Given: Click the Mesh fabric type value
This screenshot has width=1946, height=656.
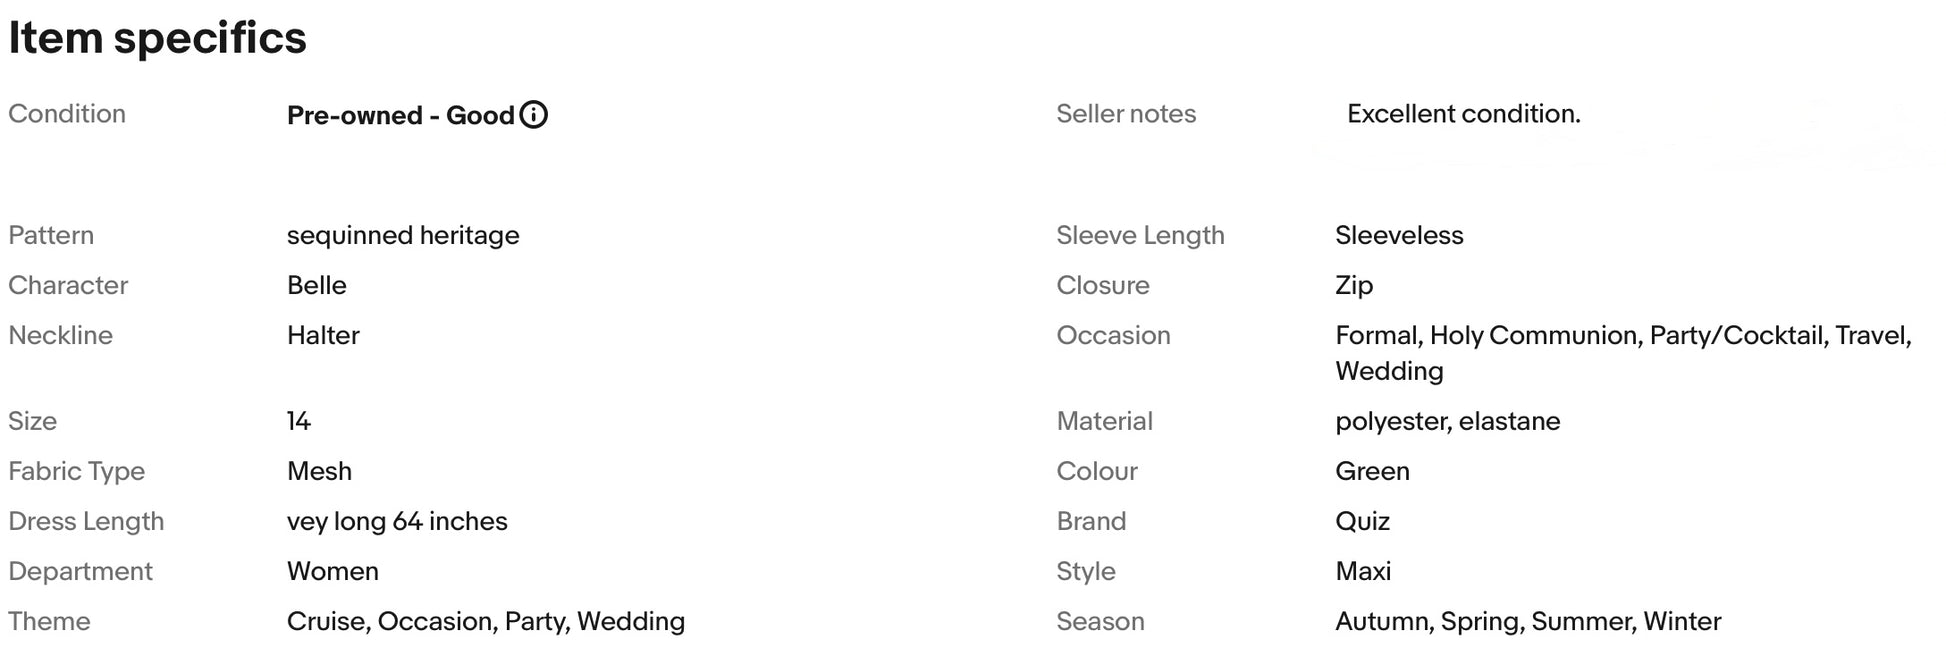Looking at the screenshot, I should click(x=319, y=471).
